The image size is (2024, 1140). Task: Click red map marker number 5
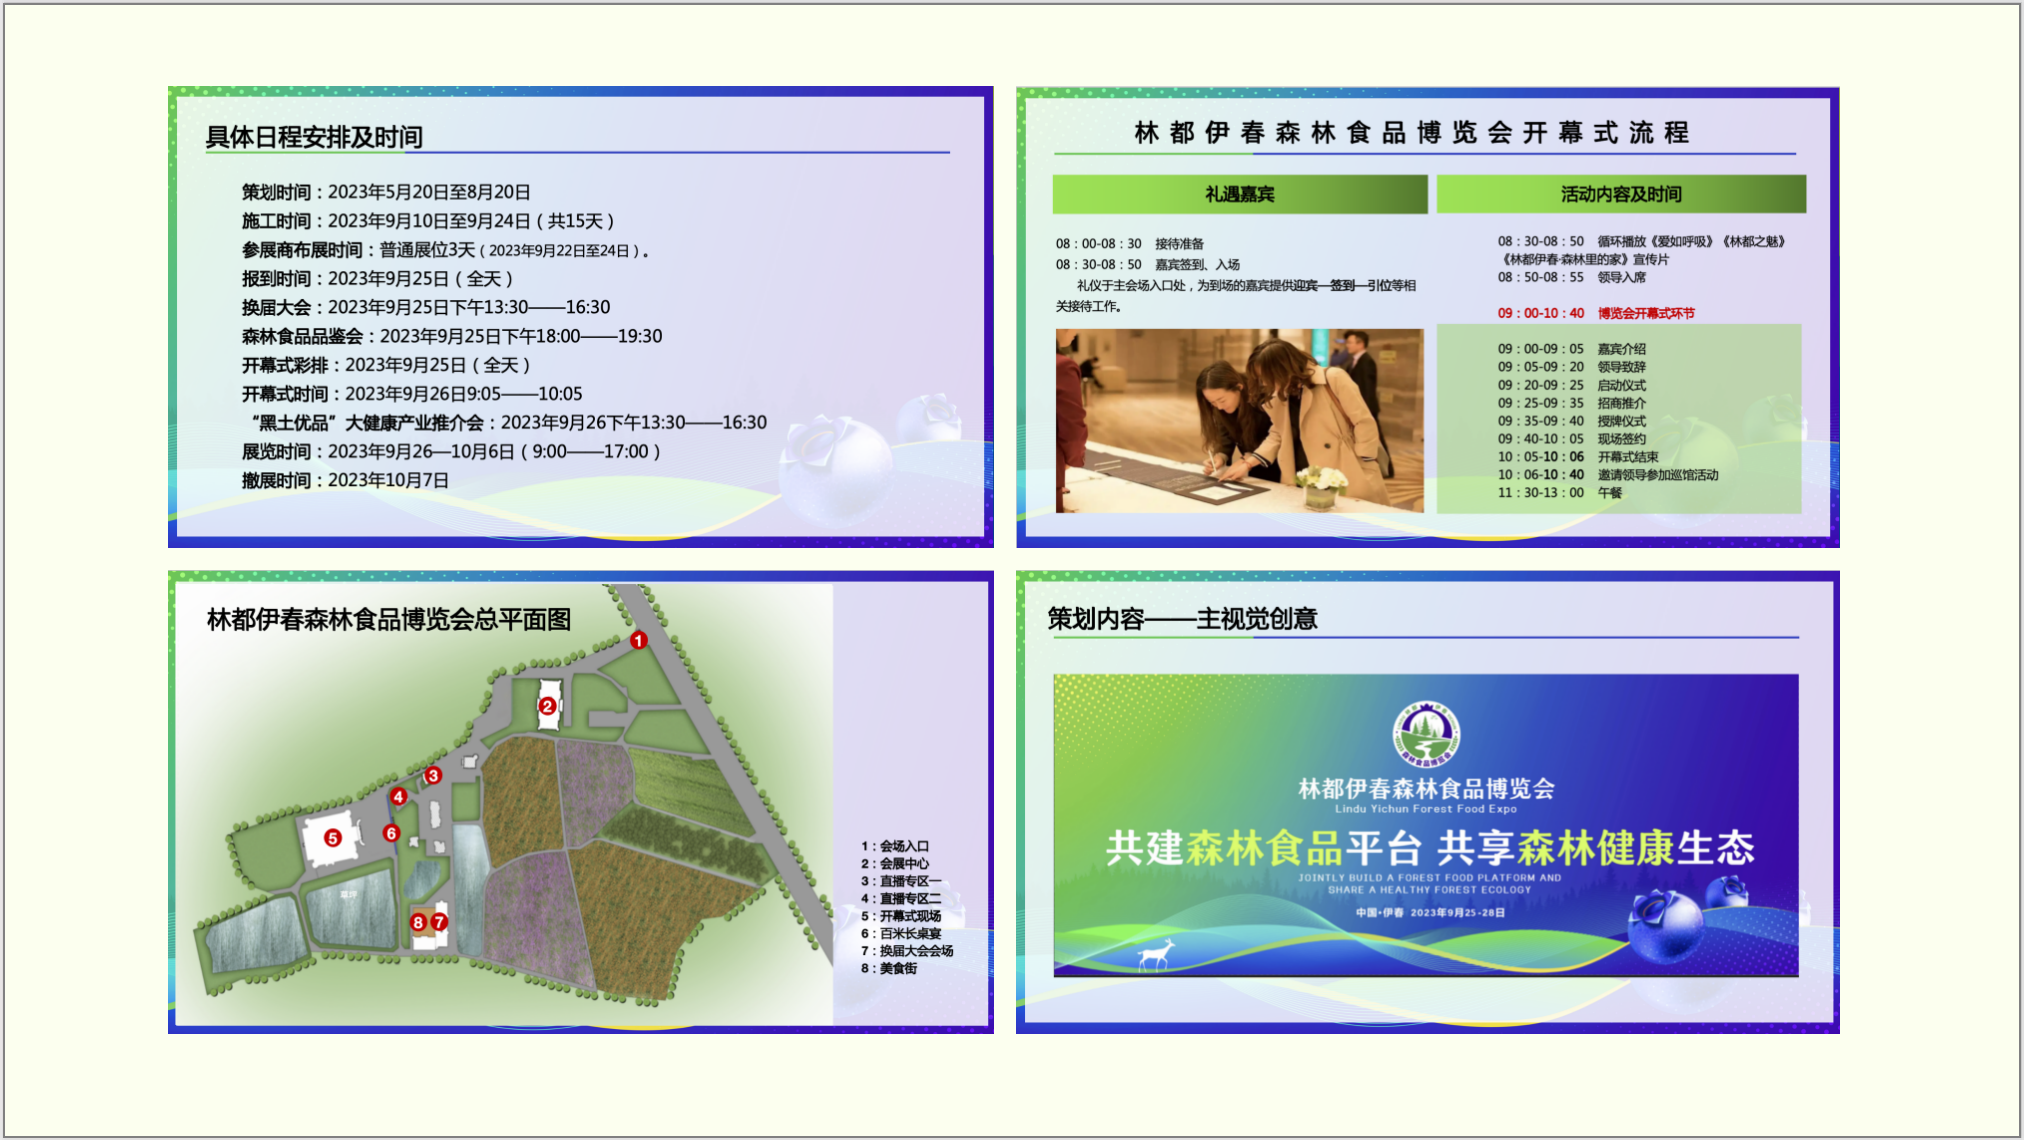tap(333, 838)
